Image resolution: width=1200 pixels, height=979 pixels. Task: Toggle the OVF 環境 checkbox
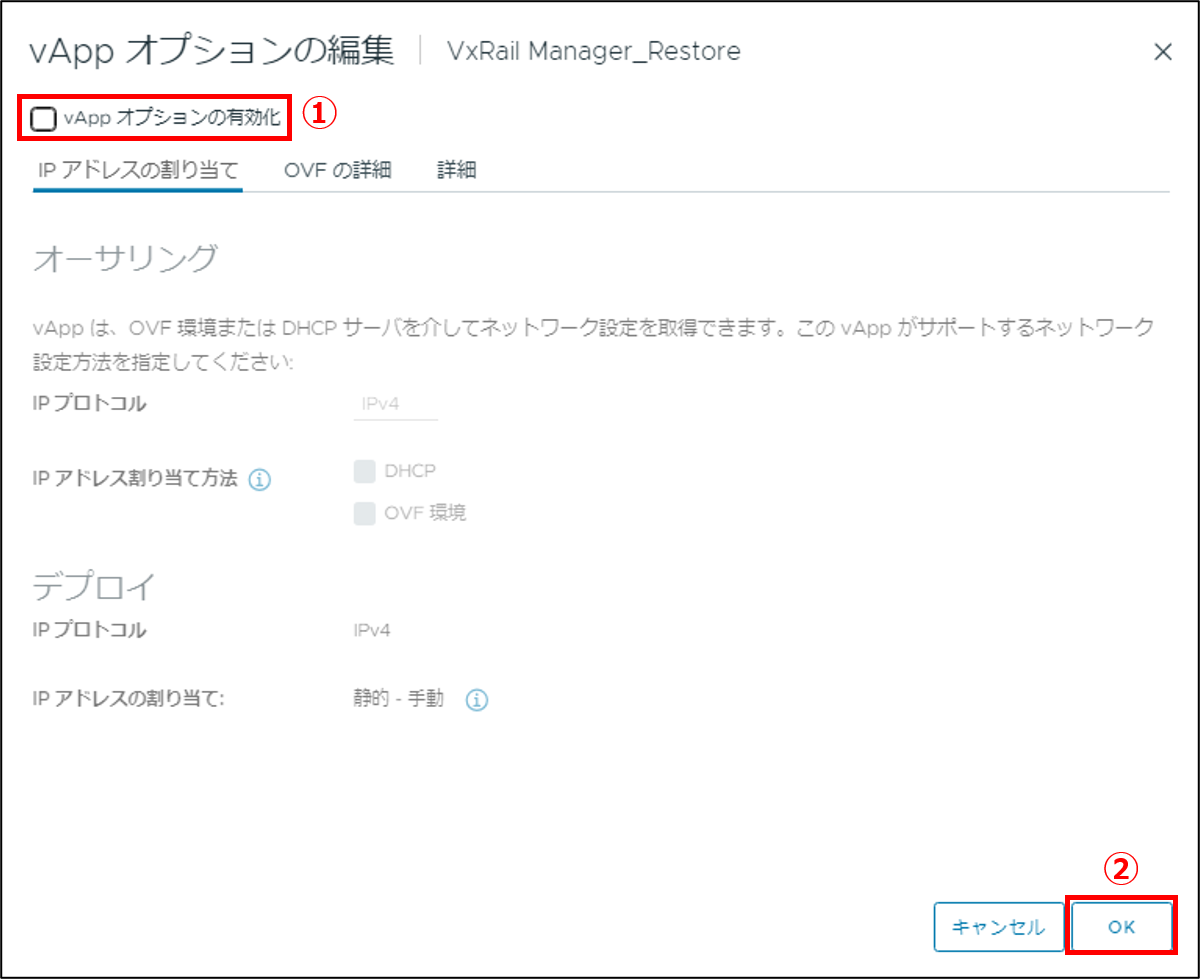coord(364,514)
